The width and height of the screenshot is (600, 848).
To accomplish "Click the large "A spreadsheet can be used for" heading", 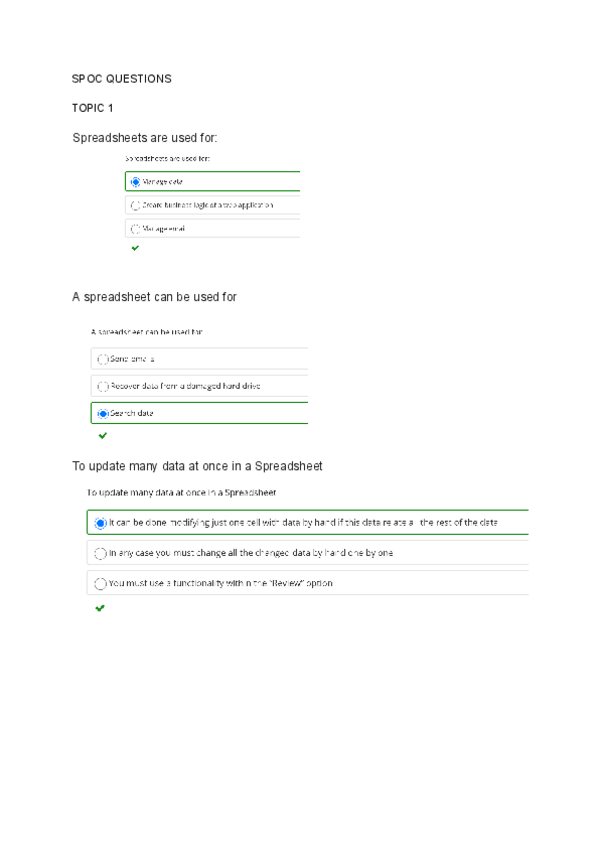I will coord(154,297).
